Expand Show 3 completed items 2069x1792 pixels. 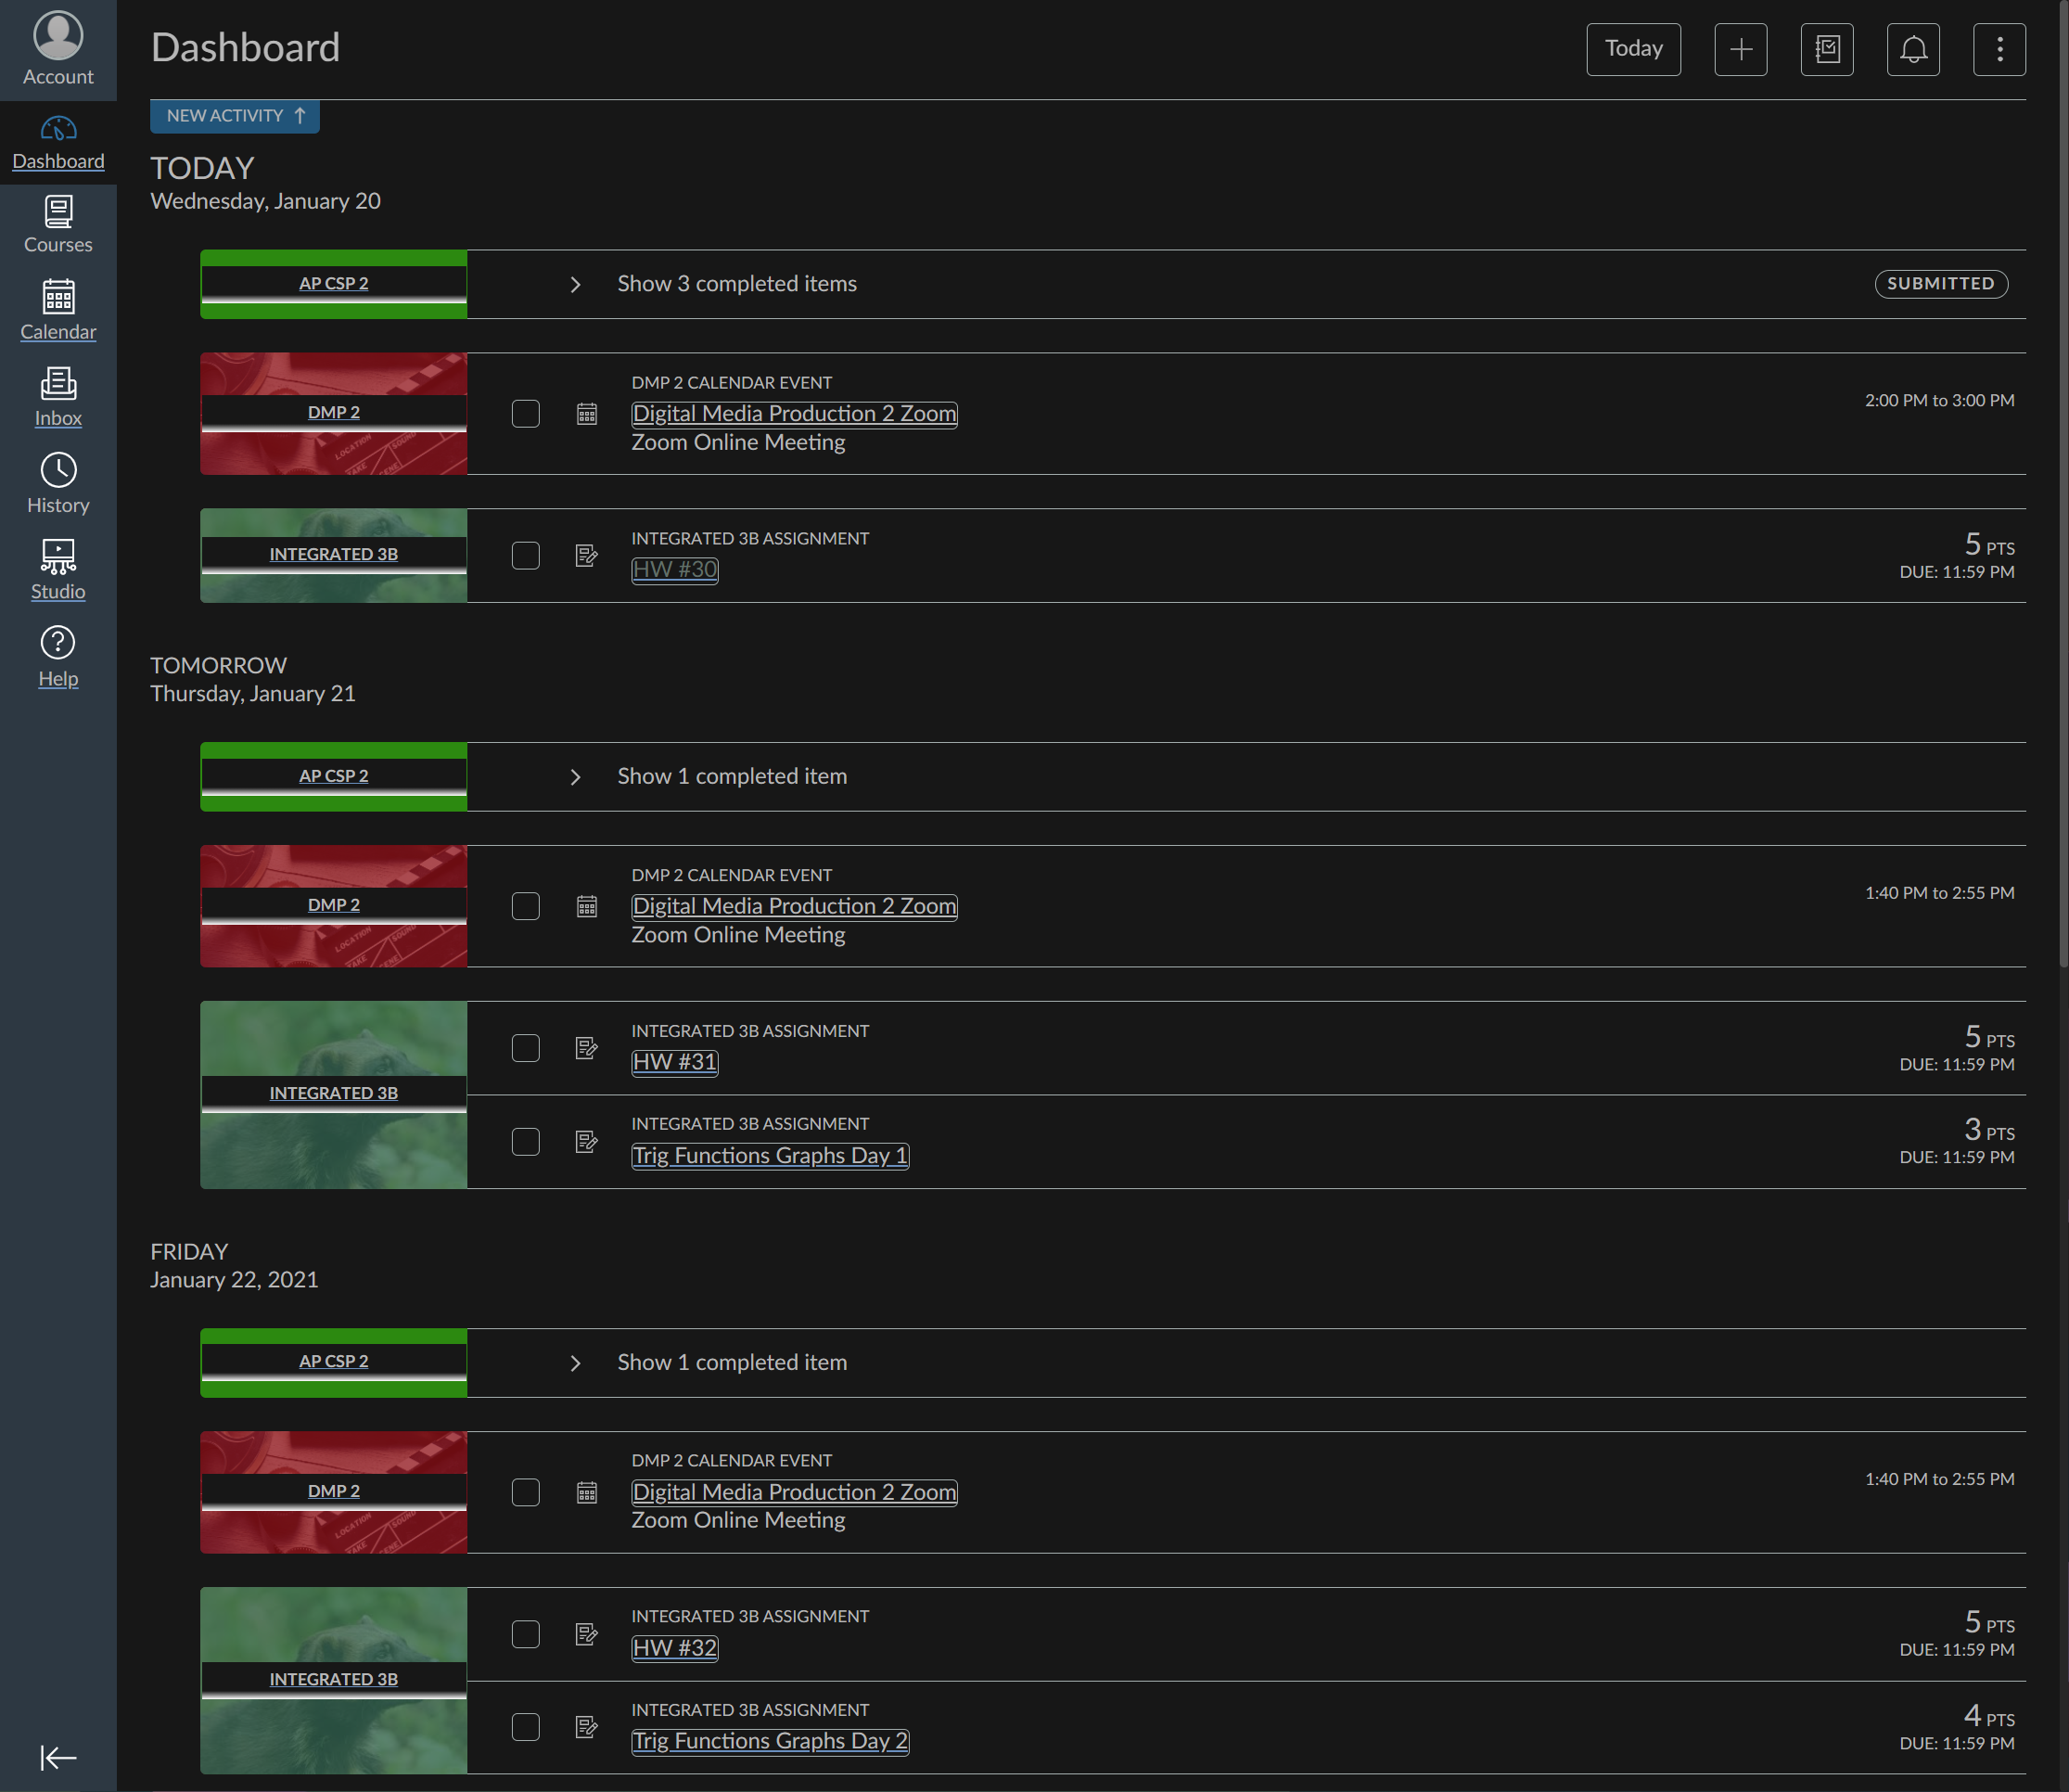(x=736, y=284)
